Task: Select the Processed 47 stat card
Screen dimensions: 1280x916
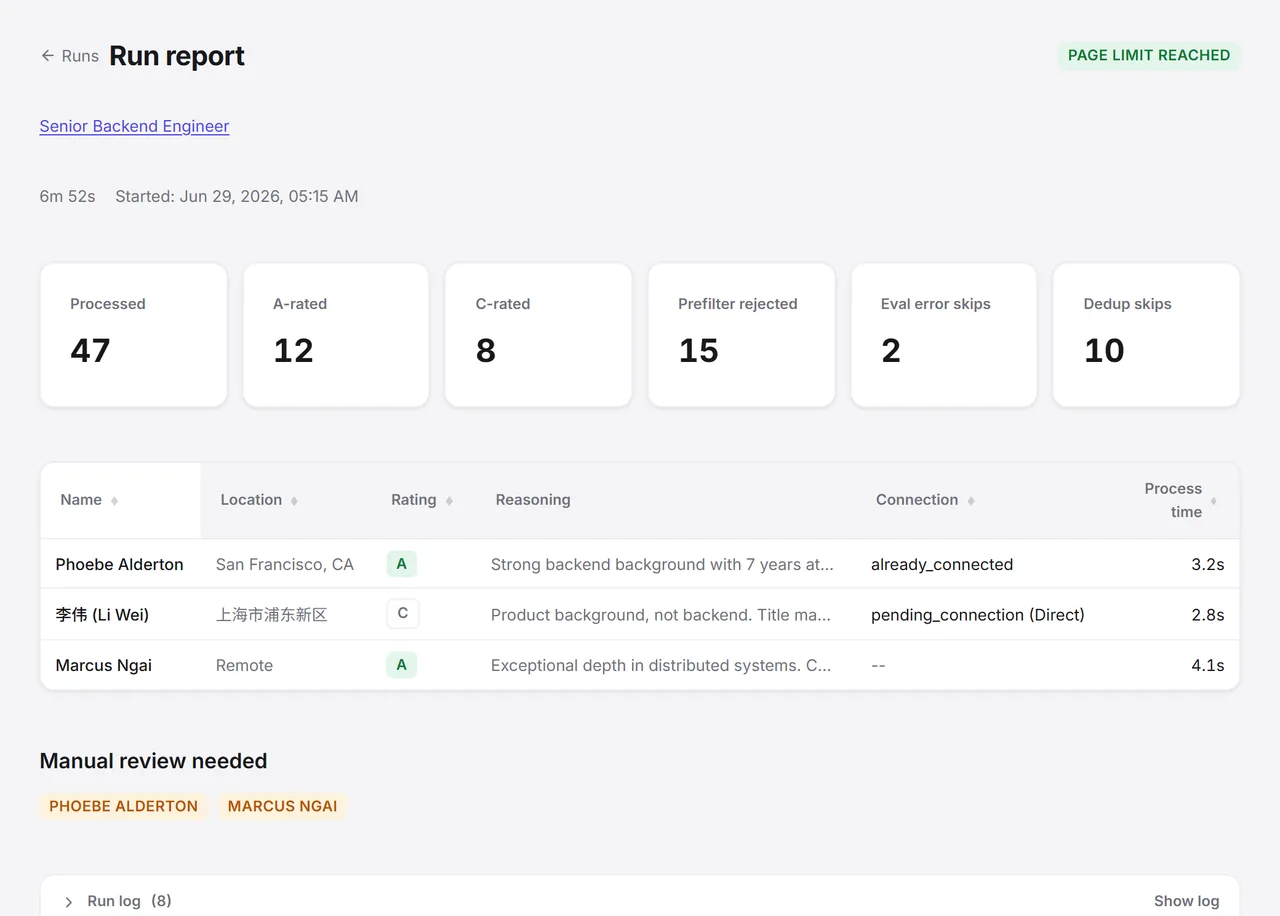Action: [134, 335]
